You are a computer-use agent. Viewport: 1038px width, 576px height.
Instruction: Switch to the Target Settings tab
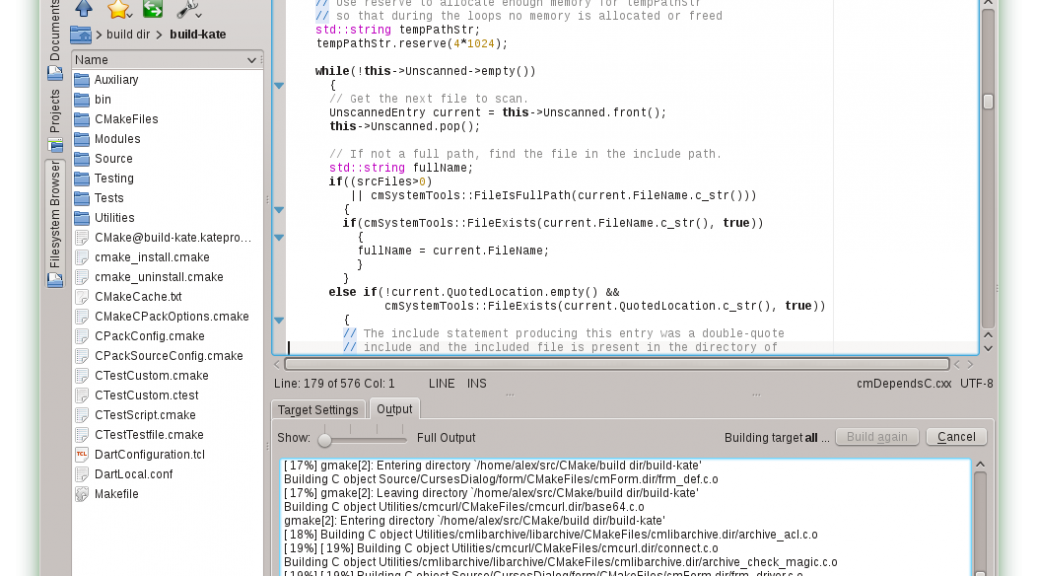318,410
